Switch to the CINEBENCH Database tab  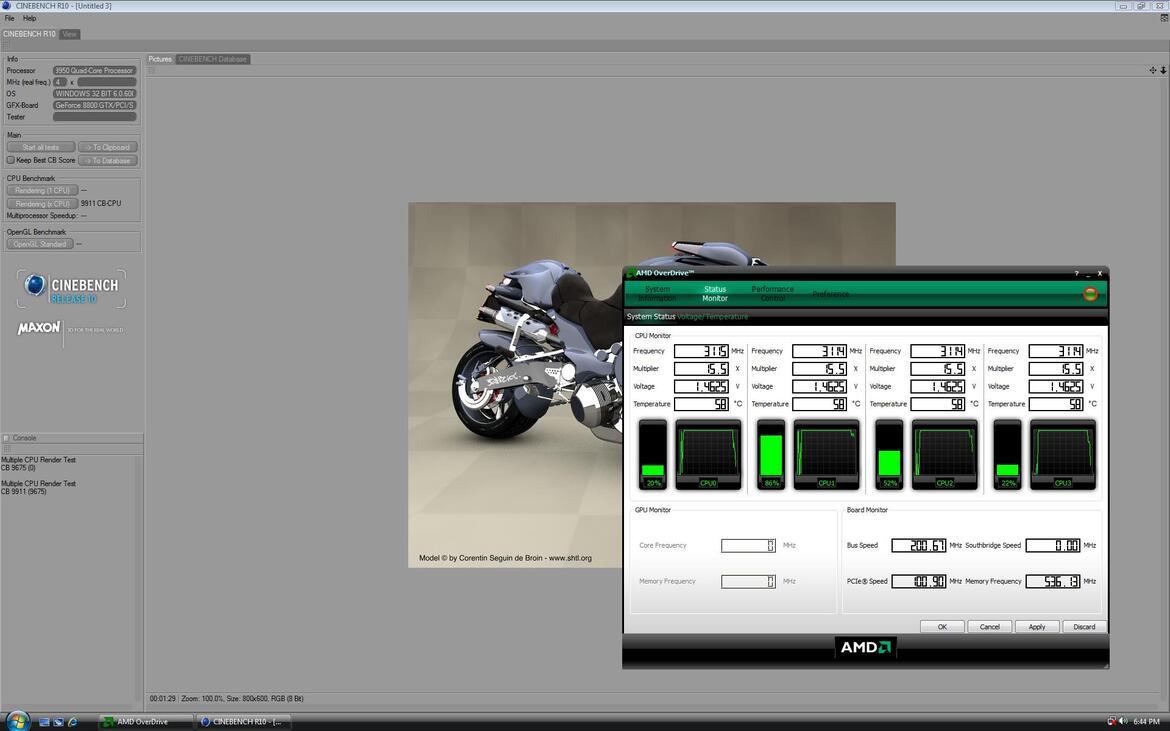click(213, 59)
